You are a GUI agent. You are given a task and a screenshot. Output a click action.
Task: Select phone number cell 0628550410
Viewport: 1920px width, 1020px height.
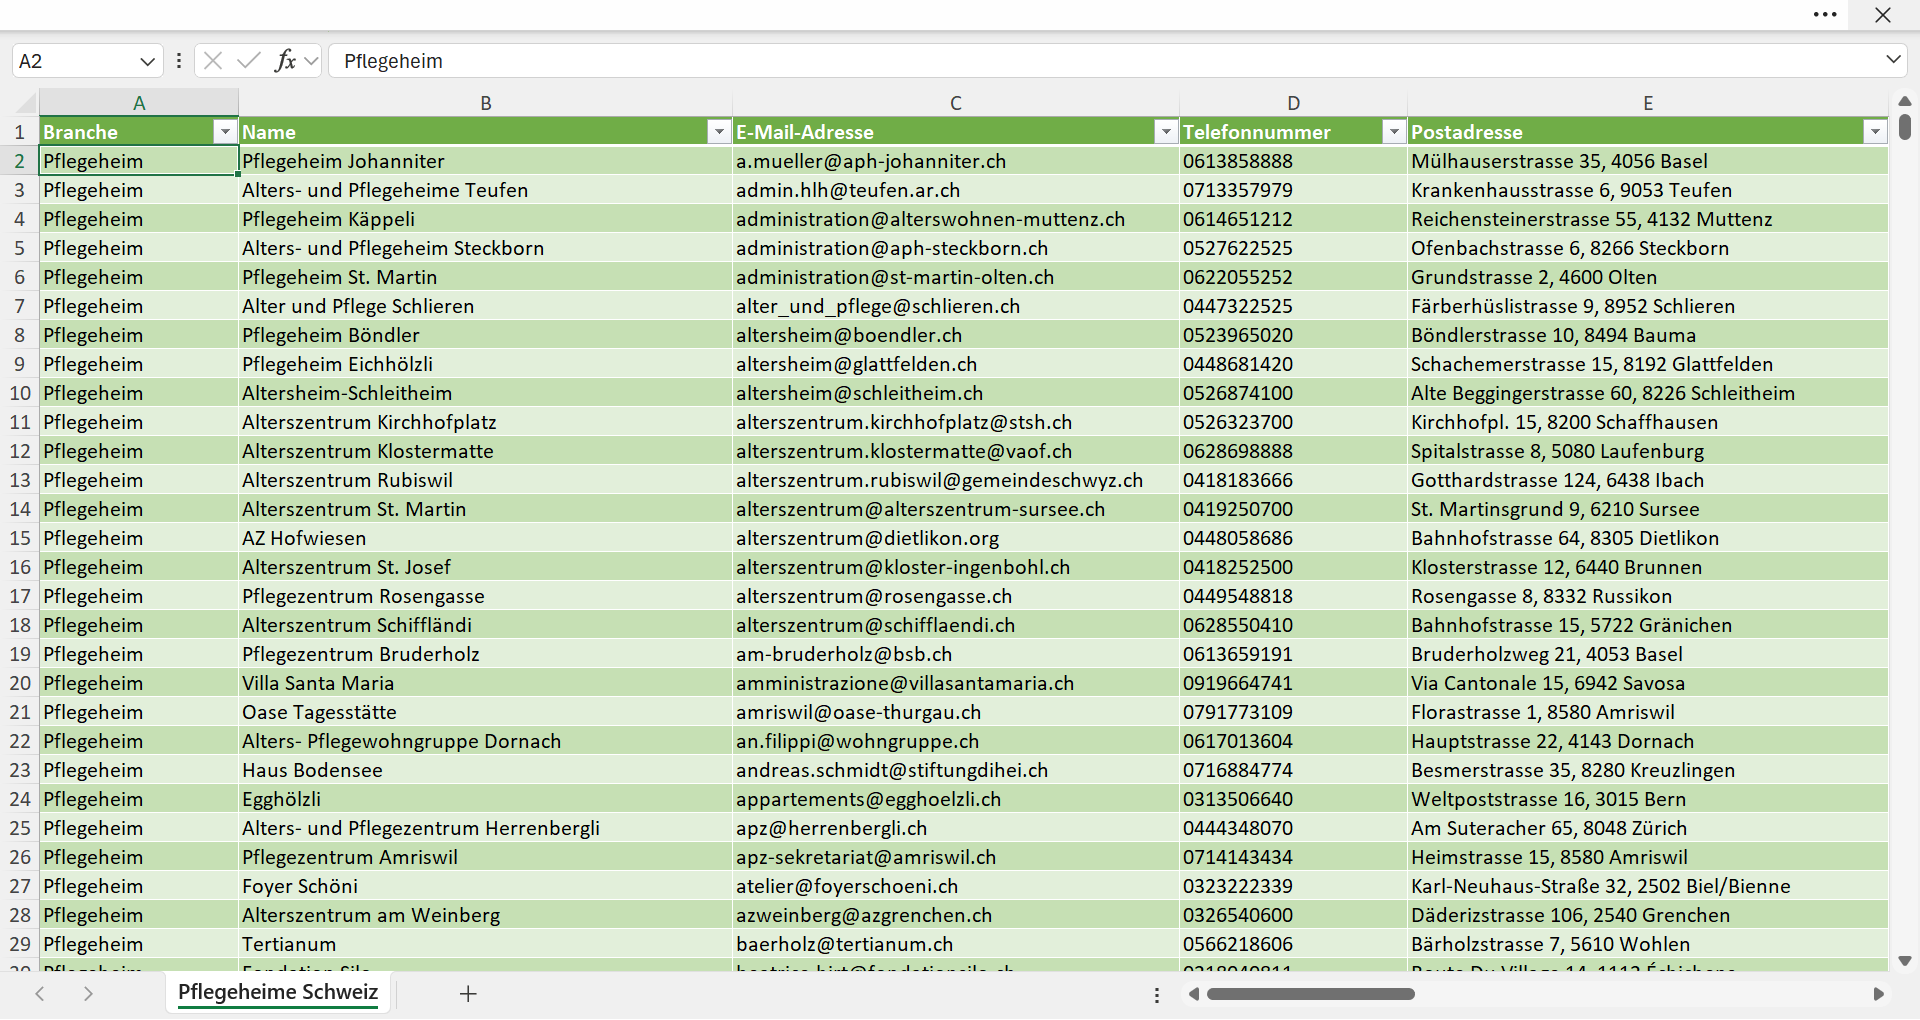point(1294,625)
